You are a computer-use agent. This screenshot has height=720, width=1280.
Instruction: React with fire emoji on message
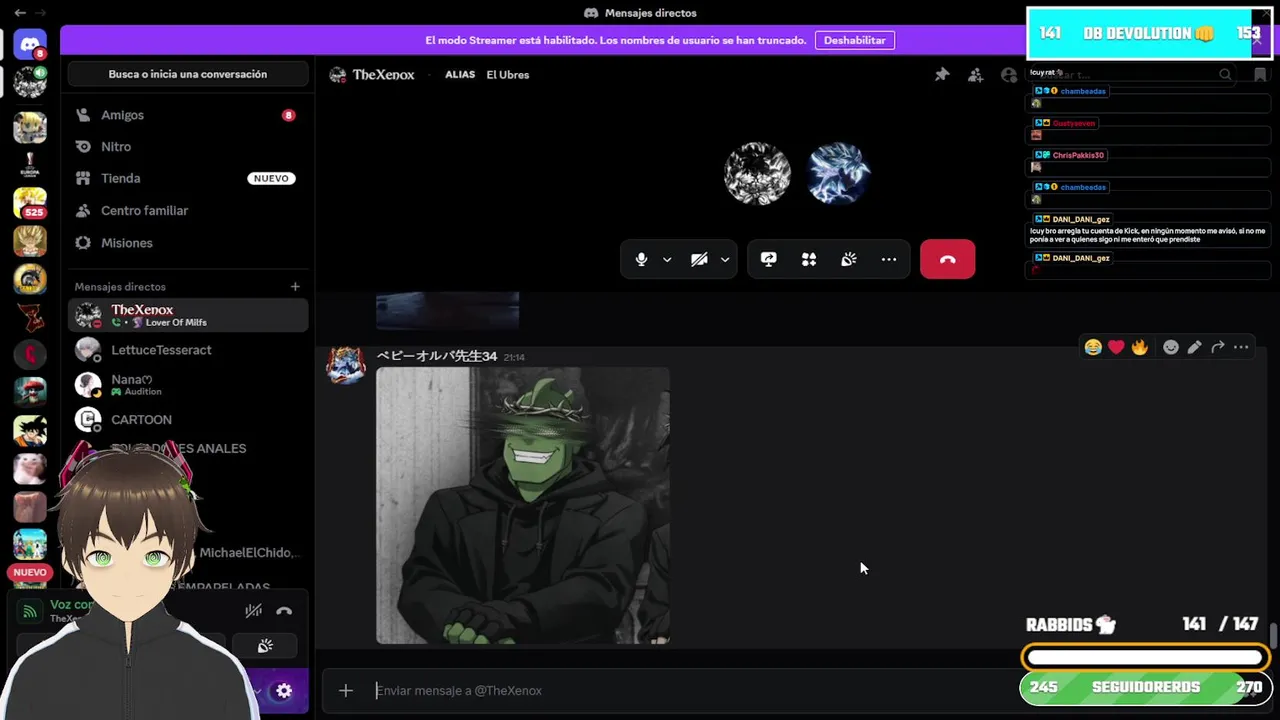1139,347
